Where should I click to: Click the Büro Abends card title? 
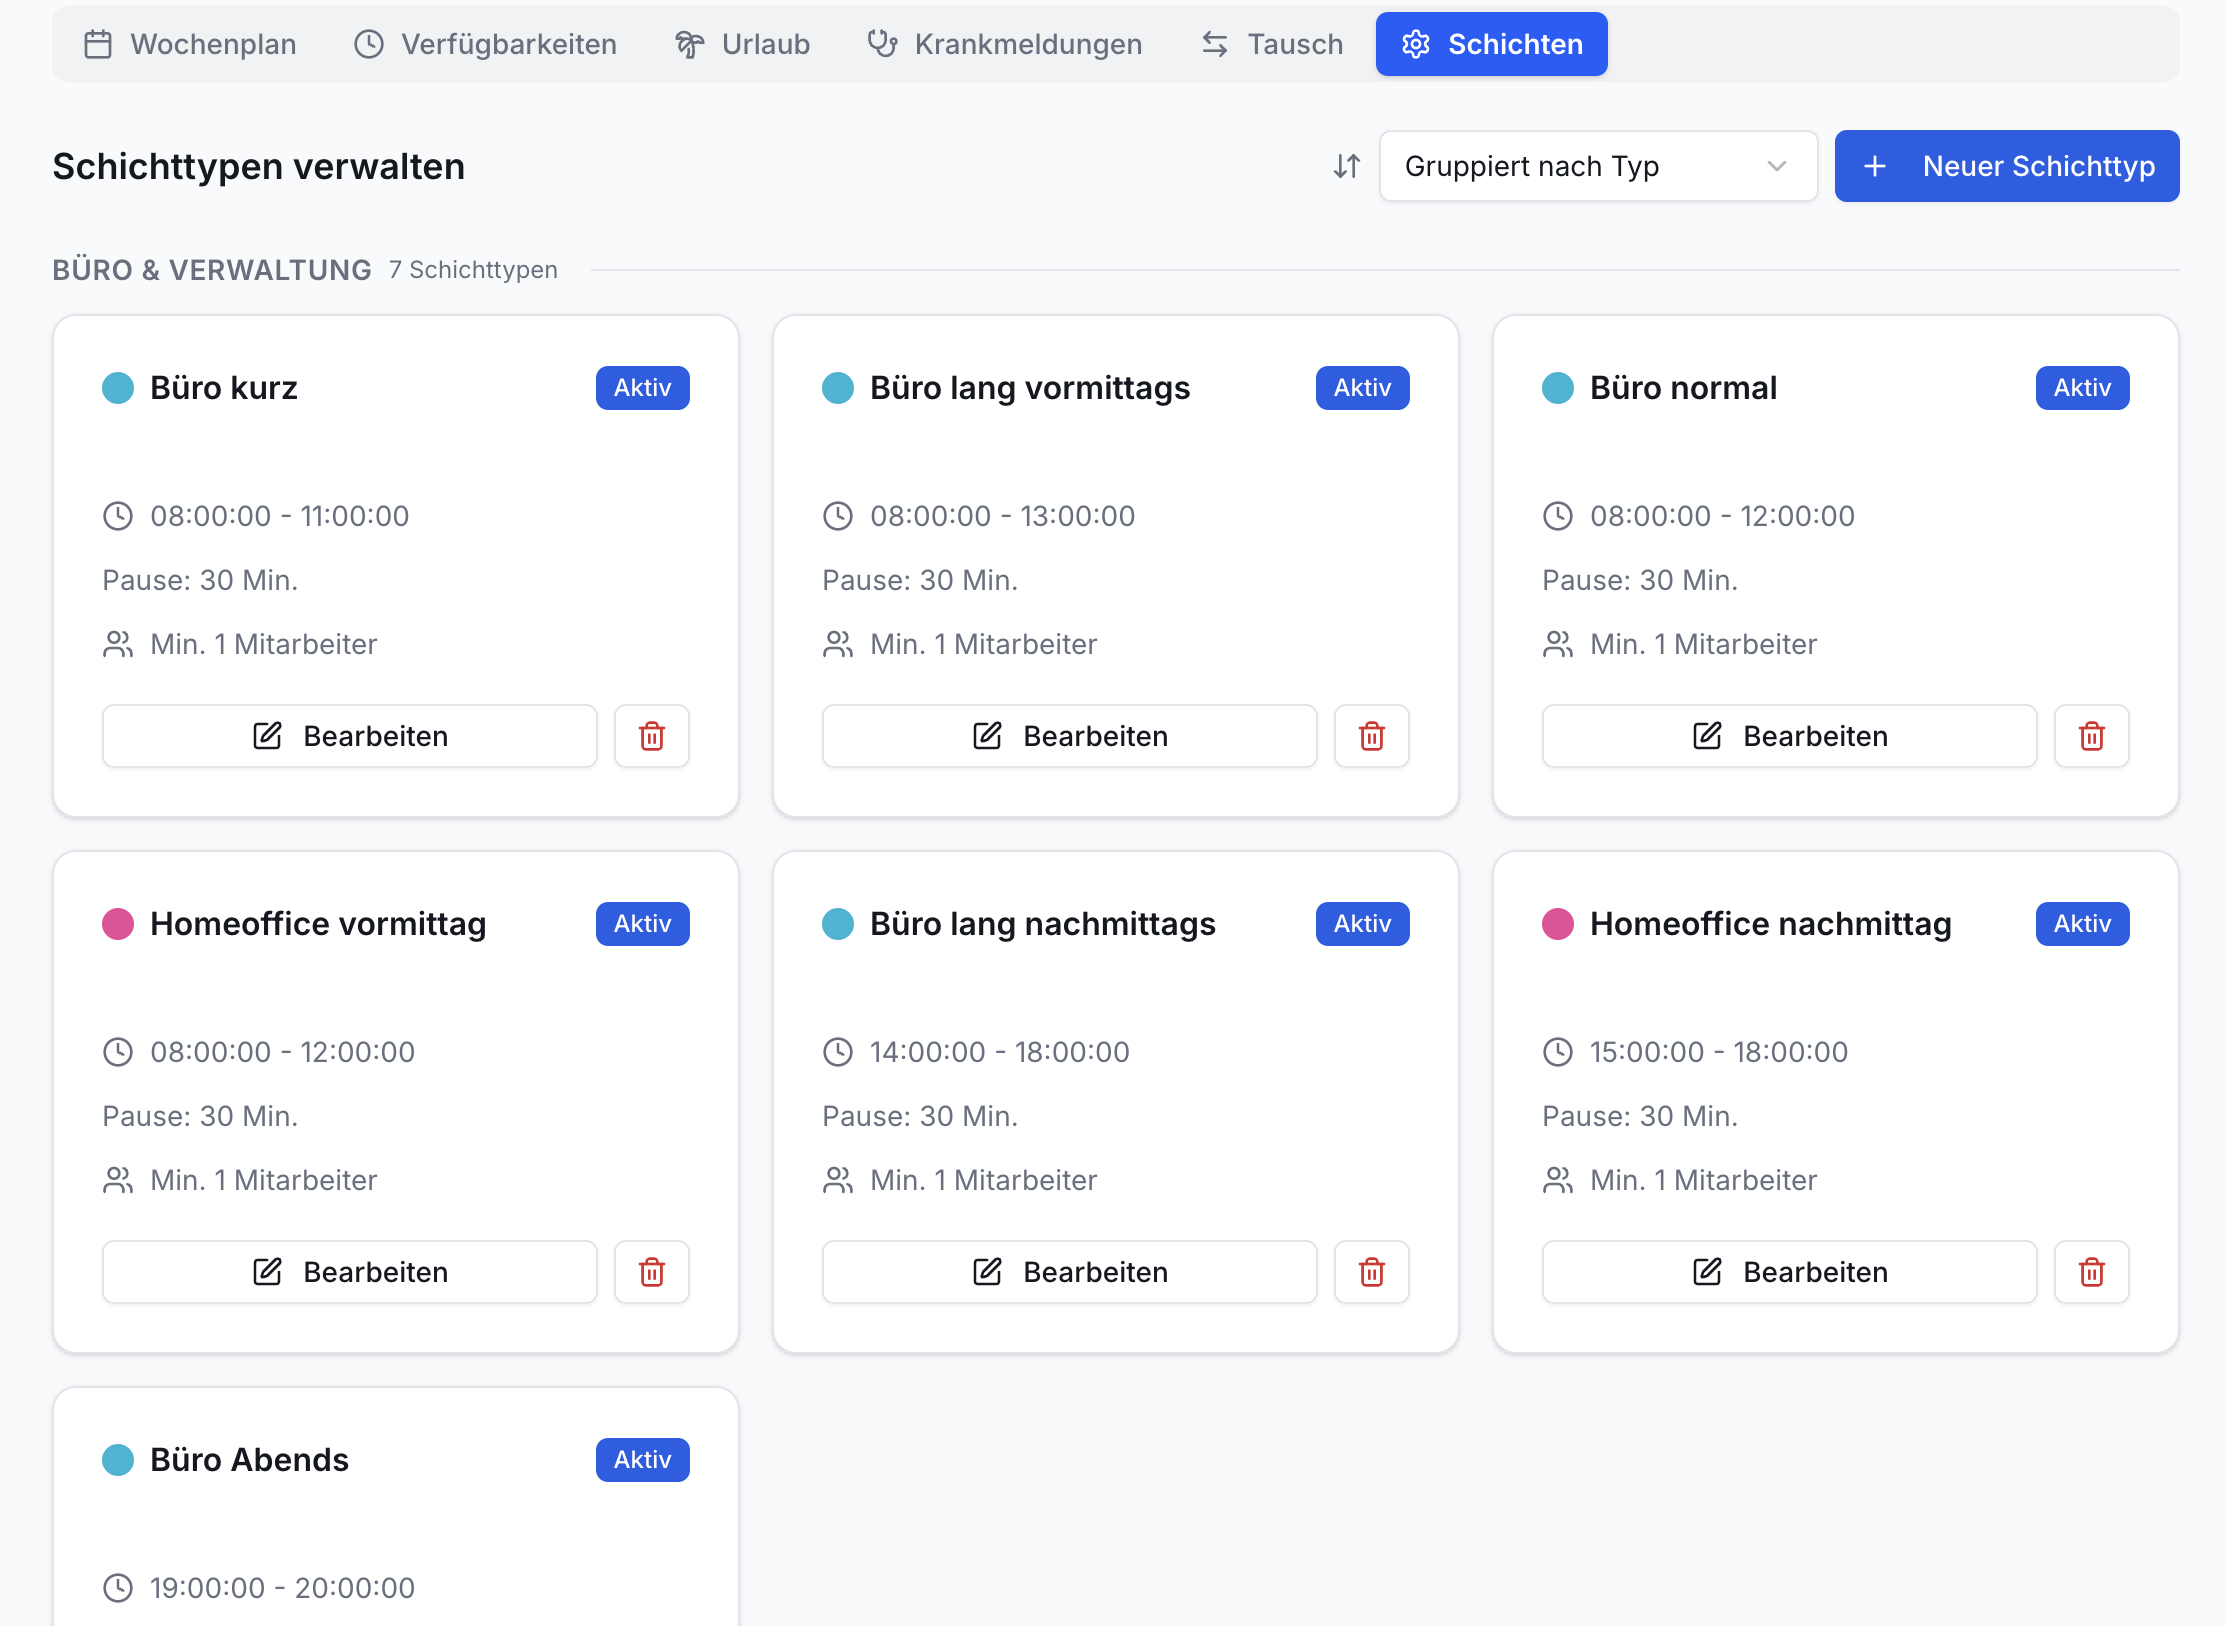point(250,1460)
